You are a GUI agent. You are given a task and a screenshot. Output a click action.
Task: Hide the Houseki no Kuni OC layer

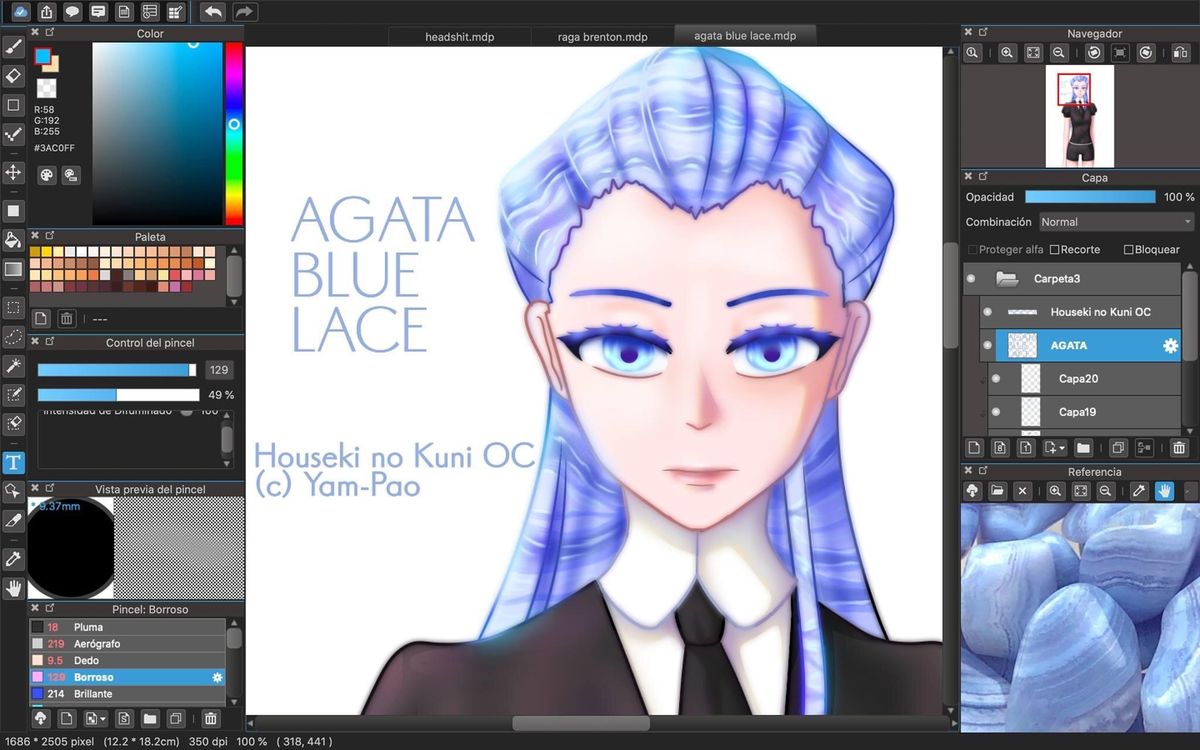[x=987, y=312]
